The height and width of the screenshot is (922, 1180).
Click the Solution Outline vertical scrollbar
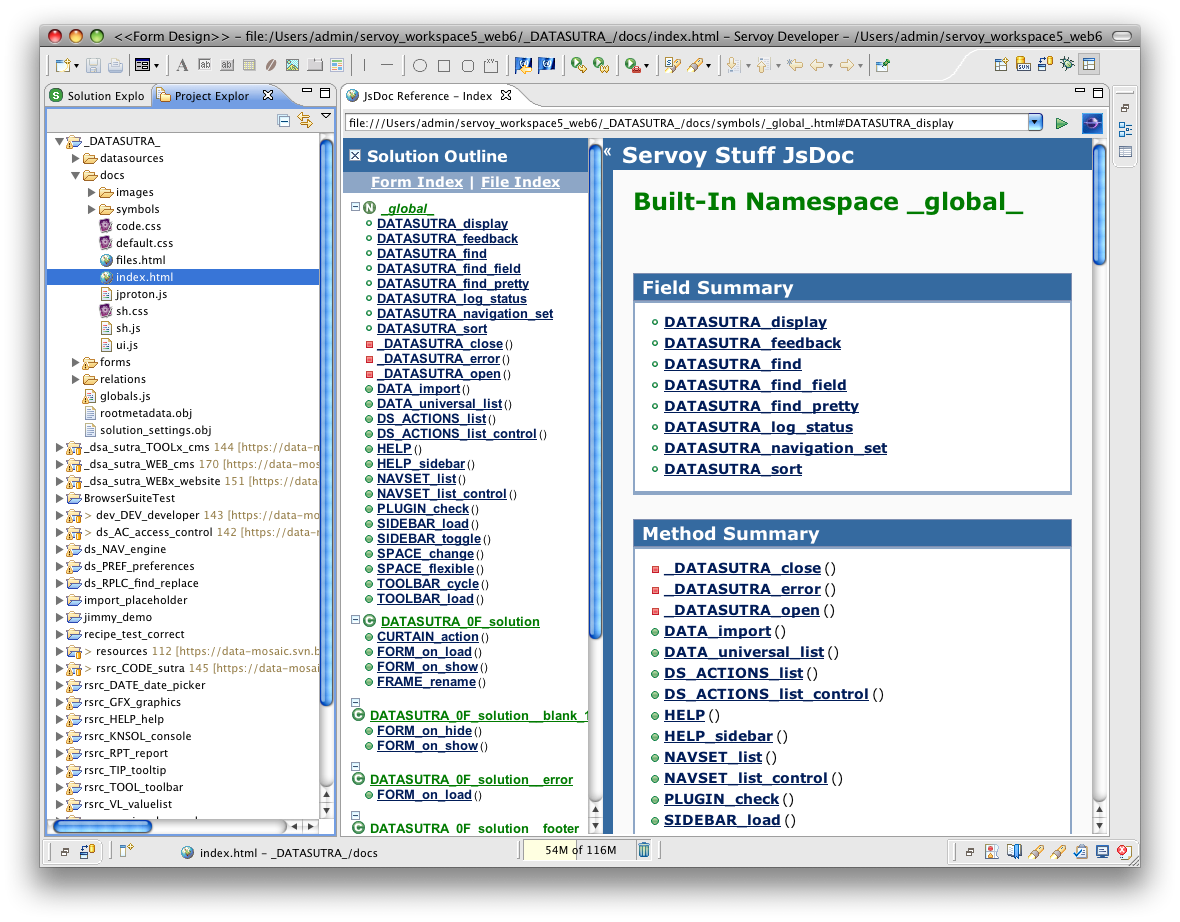point(595,391)
